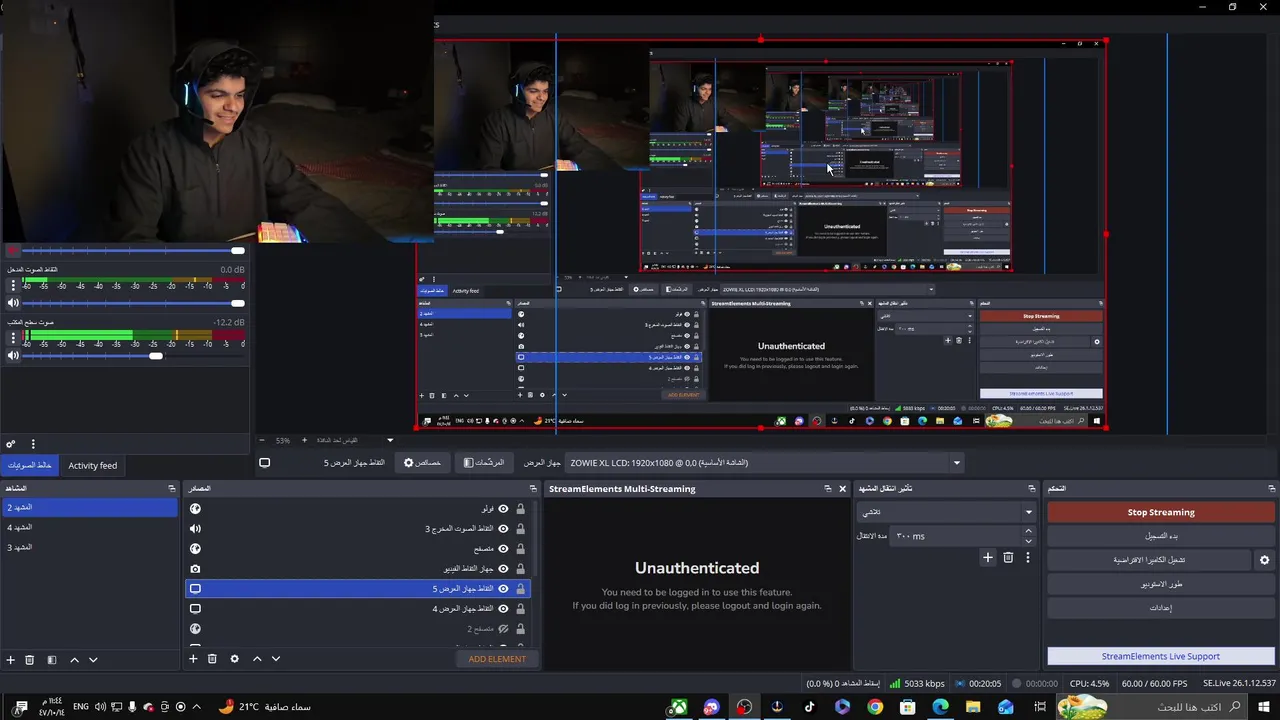
Task: Toggle طور الاستوديو studio mode button
Action: point(1161,584)
